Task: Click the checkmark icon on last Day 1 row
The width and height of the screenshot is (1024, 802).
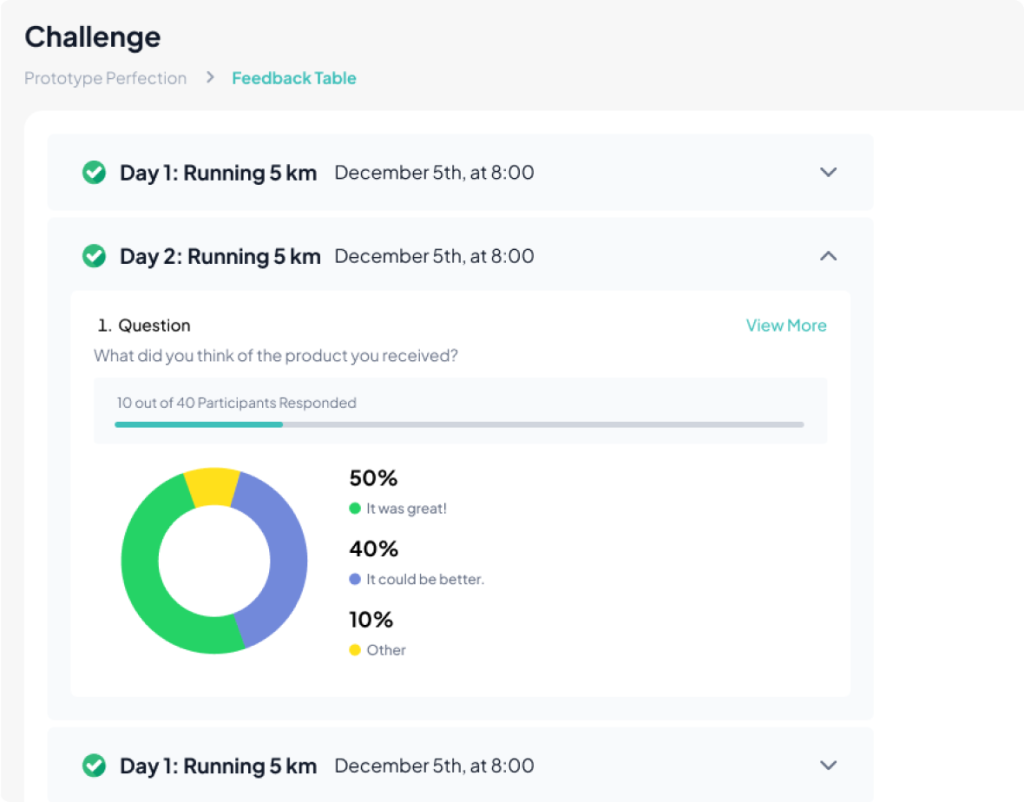Action: tap(94, 766)
